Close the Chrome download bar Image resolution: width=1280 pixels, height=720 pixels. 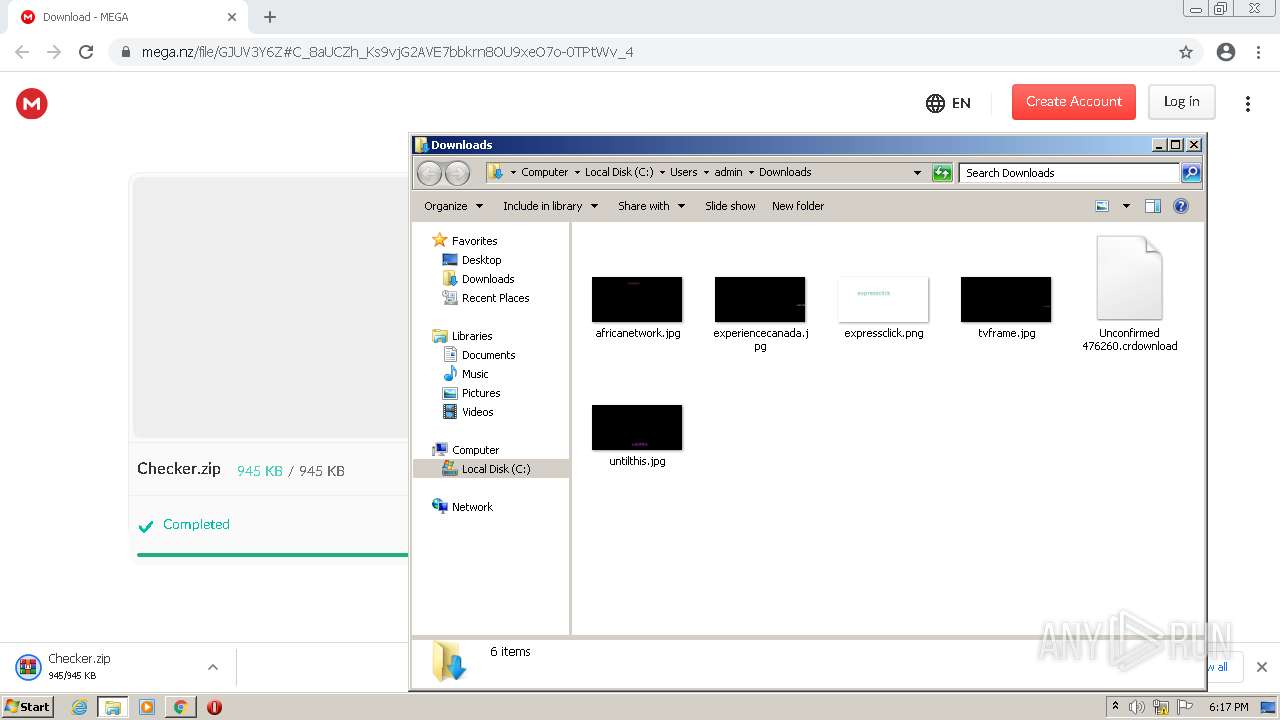(x=1261, y=667)
